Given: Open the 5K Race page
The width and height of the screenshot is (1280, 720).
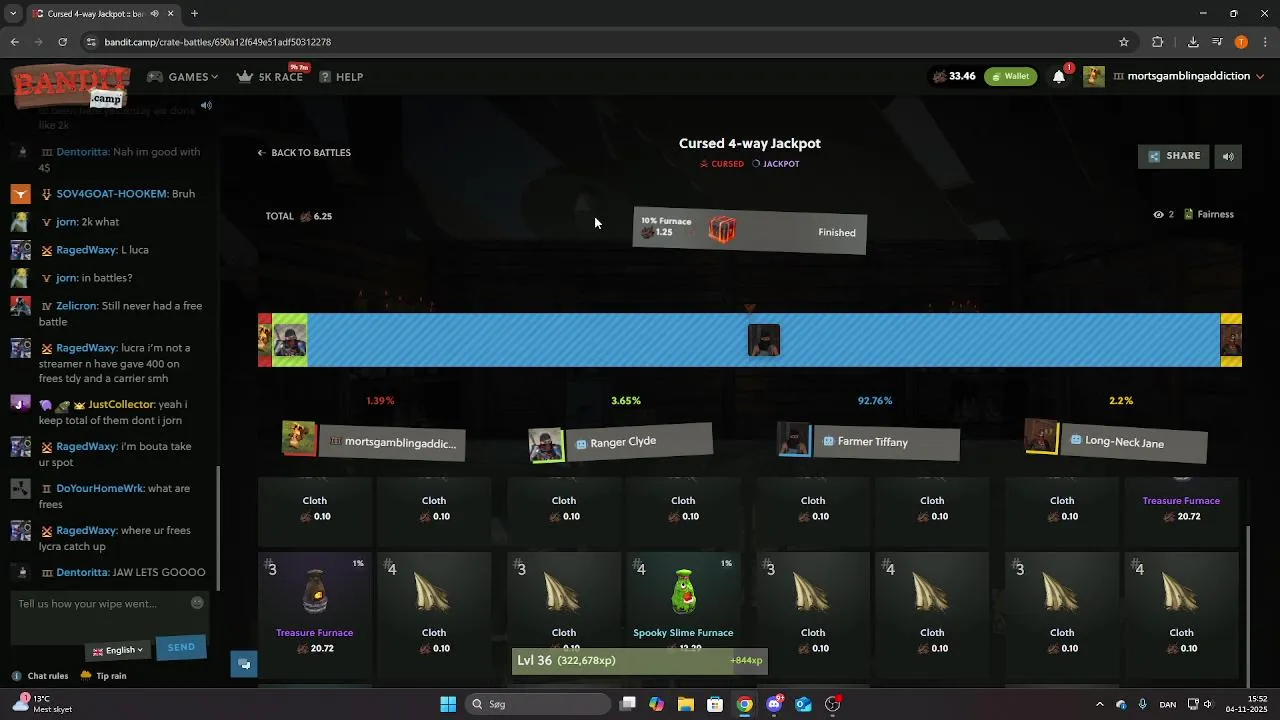Looking at the screenshot, I should (270, 77).
